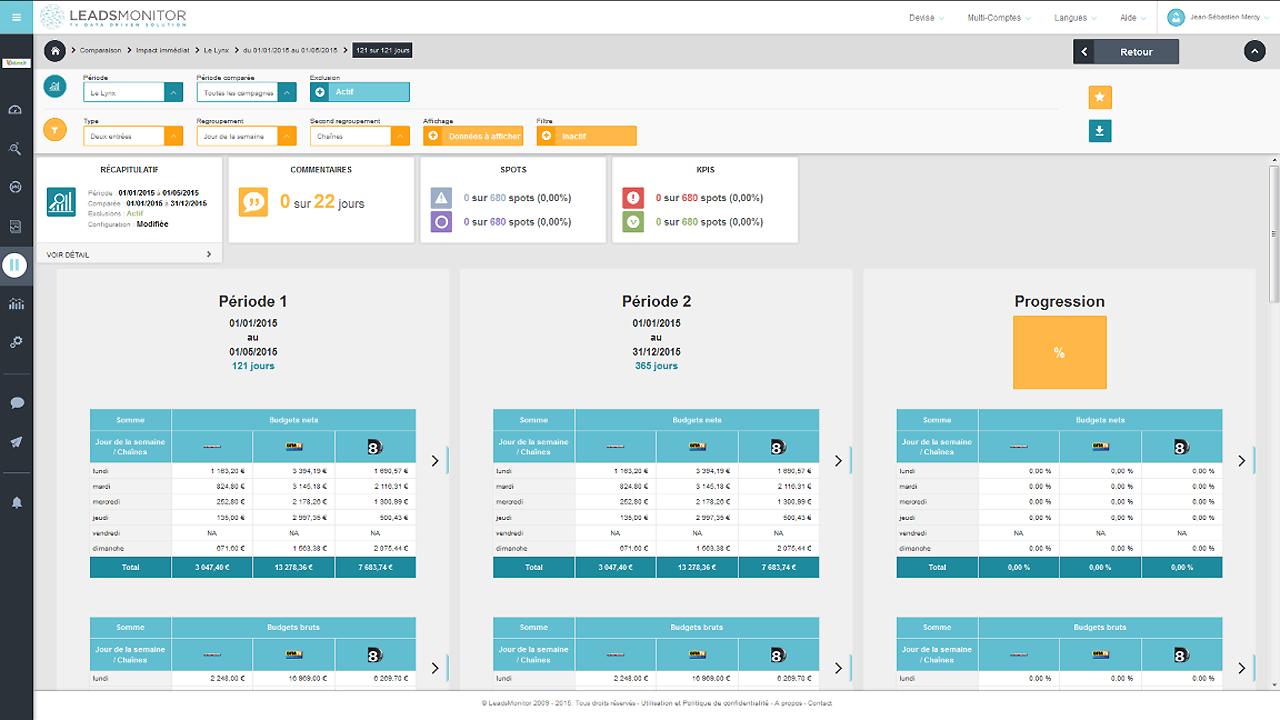Open the Type dropdown showing Deux entrées
The height and width of the screenshot is (720, 1280).
click(x=133, y=136)
